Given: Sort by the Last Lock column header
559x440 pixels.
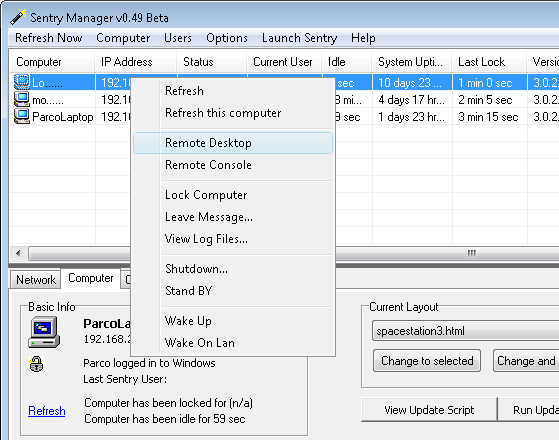Looking at the screenshot, I should tap(489, 62).
